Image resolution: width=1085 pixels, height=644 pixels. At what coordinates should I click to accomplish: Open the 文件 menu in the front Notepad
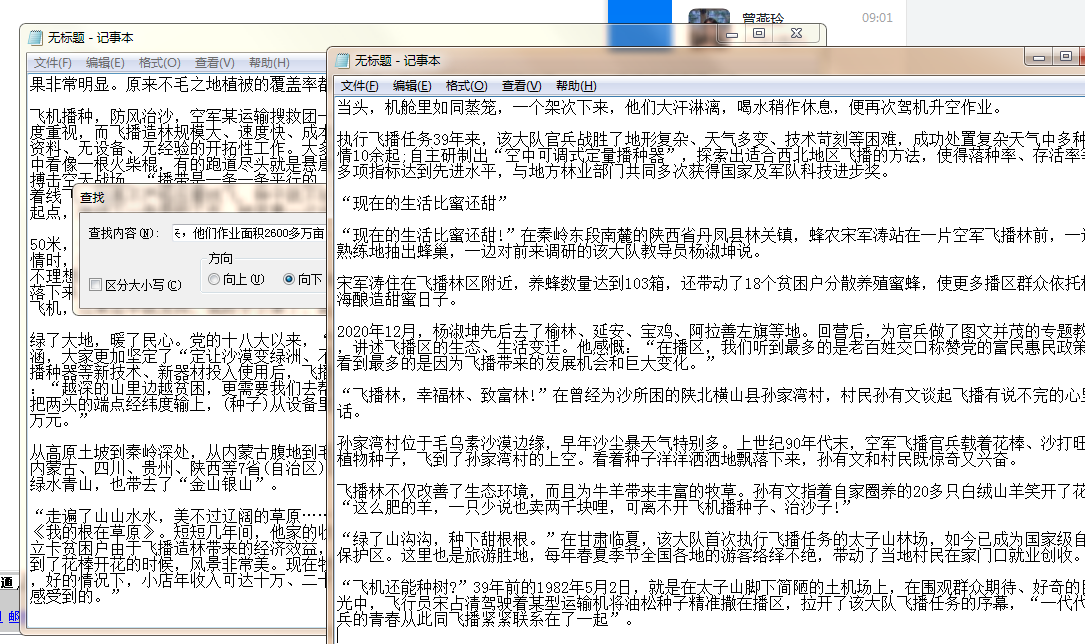click(359, 86)
